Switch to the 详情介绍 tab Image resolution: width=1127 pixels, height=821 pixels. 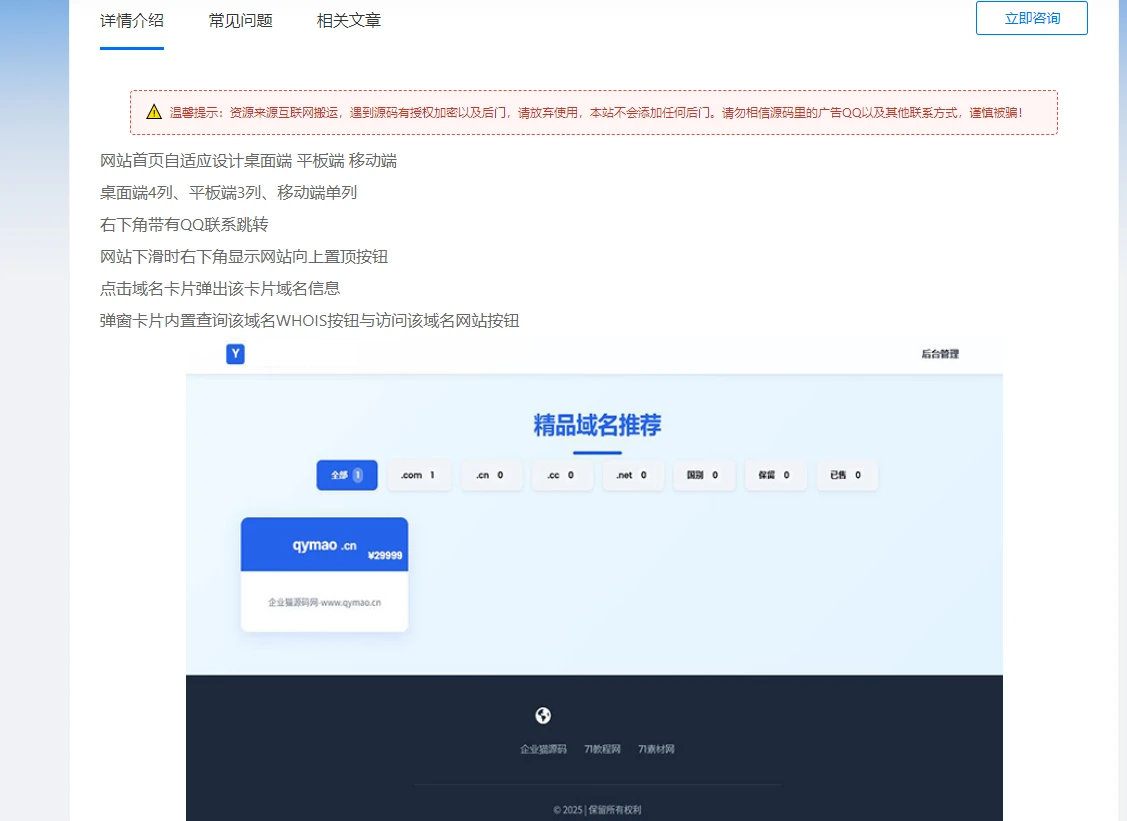click(x=132, y=21)
